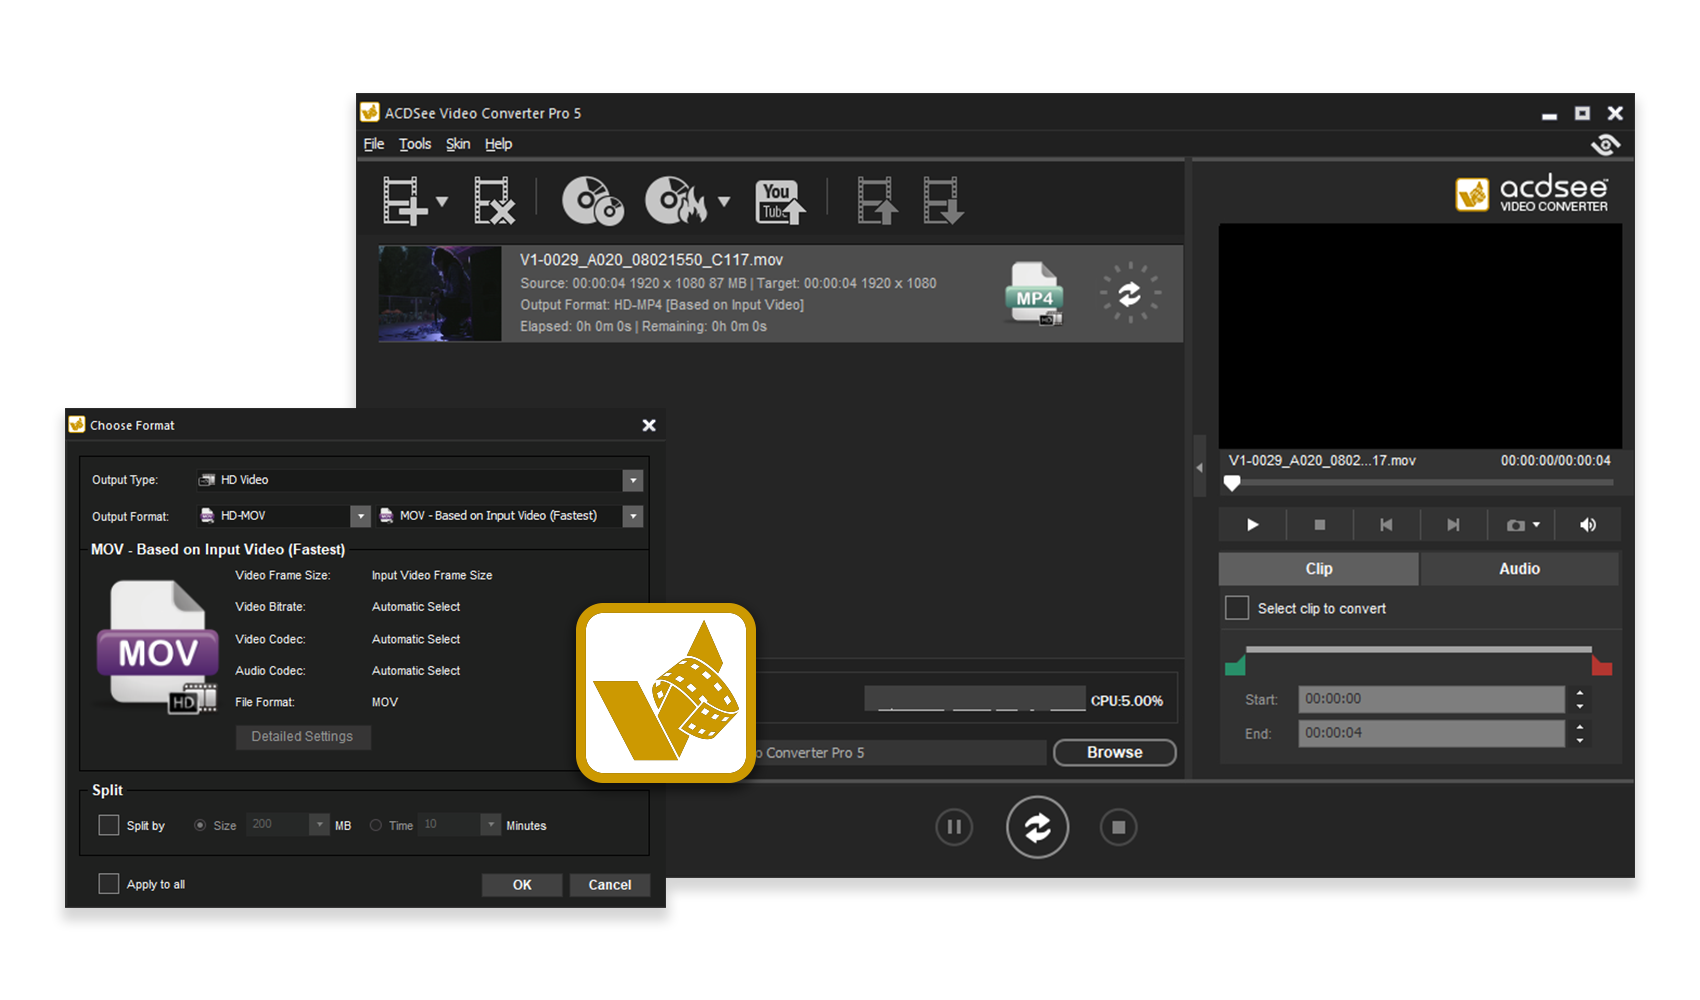Click the snapshot camera icon

[1516, 525]
